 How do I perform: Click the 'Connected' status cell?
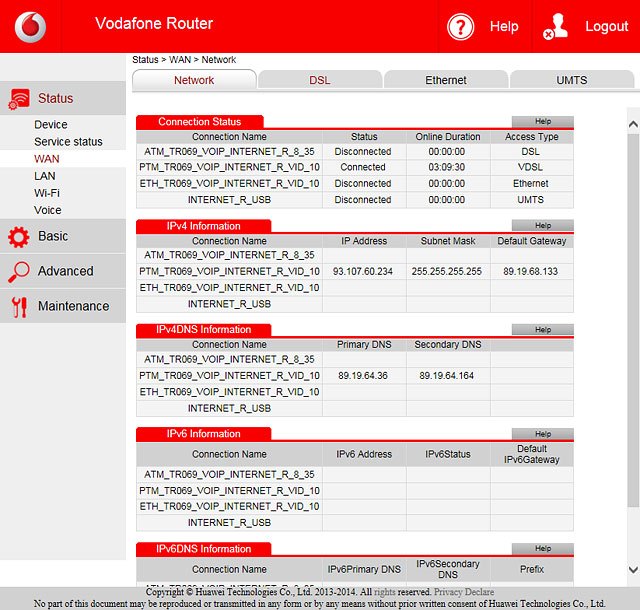[363, 167]
